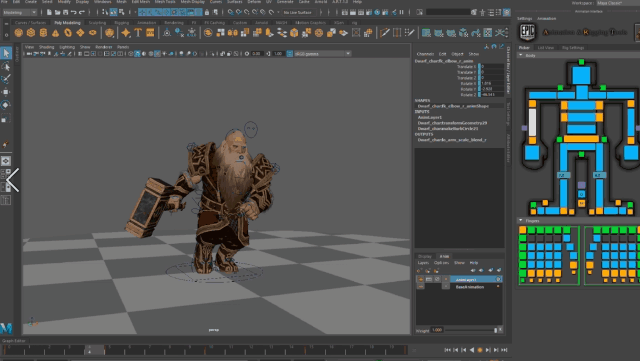
Task: Click the Go to End playback button
Action: pyautogui.click(x=504, y=350)
